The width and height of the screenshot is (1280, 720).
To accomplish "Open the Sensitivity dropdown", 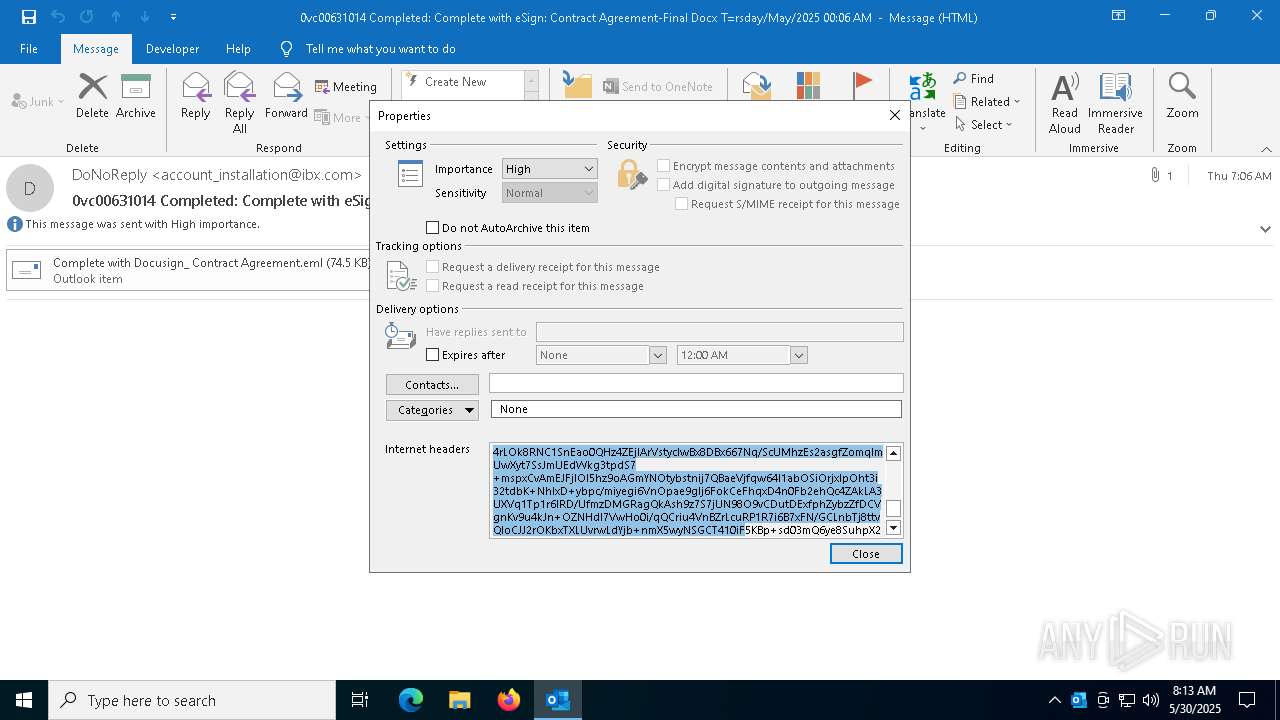I will pos(549,193).
